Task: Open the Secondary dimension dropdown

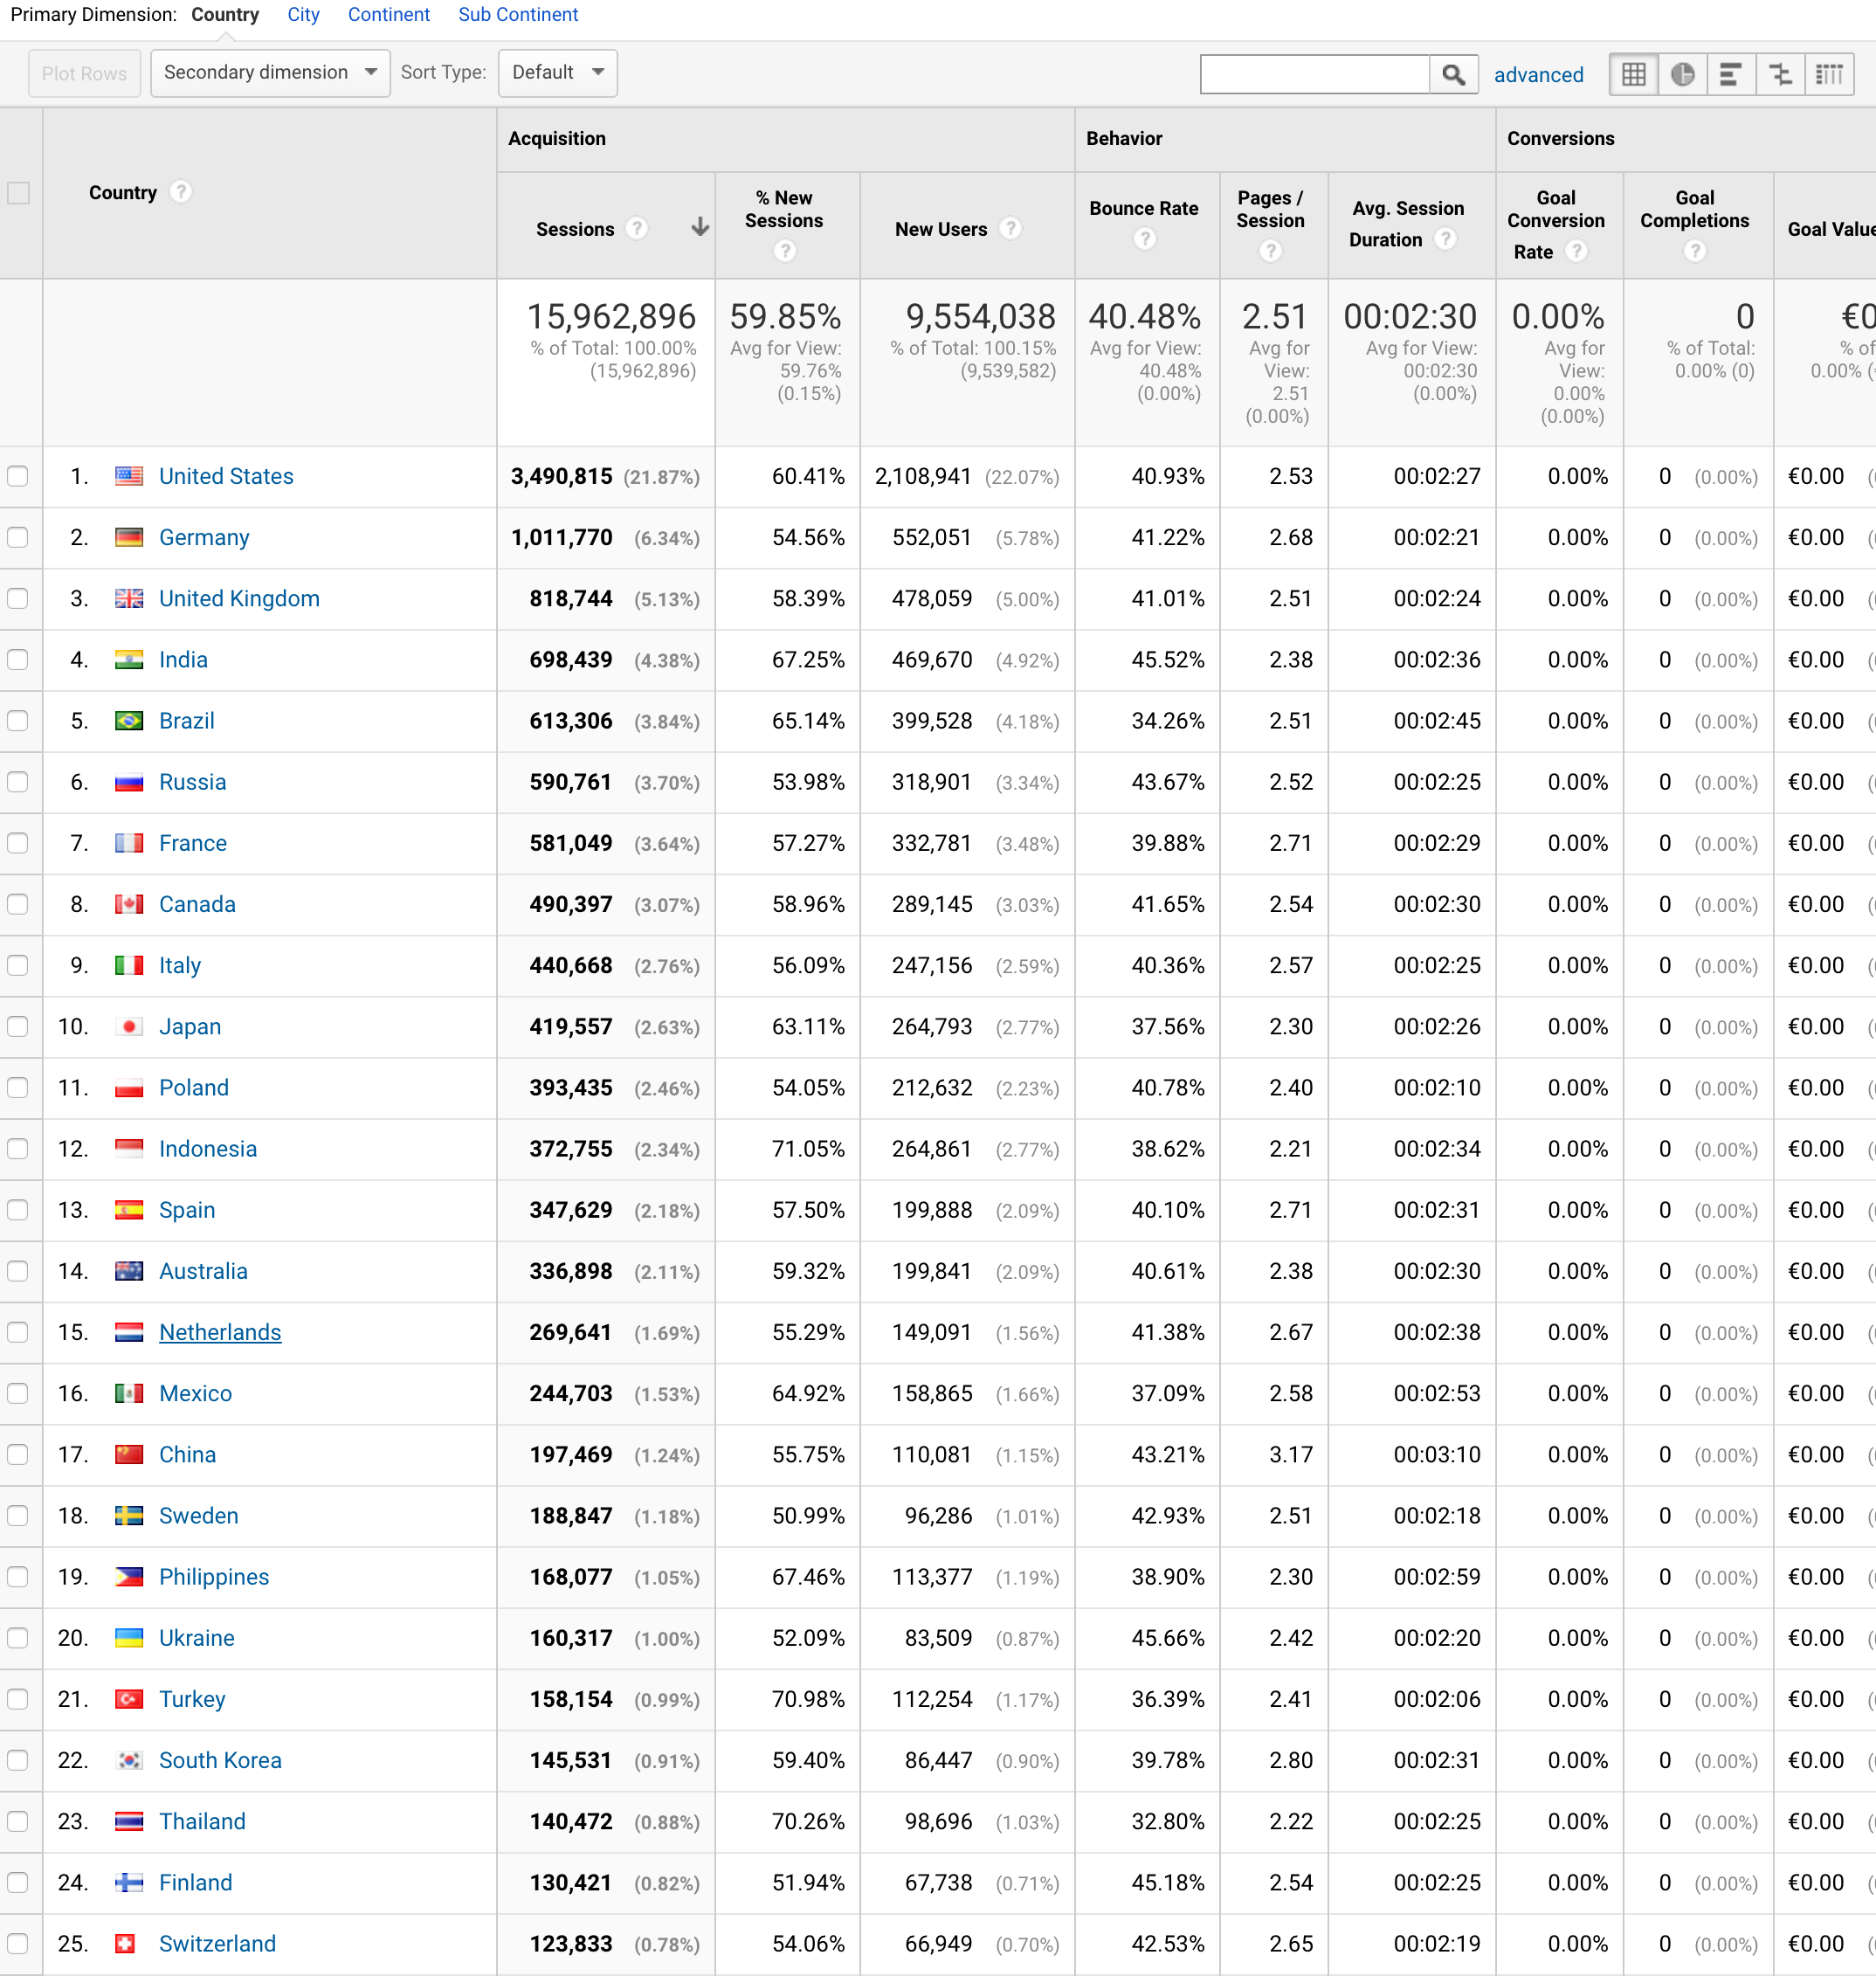Action: pyautogui.click(x=270, y=73)
